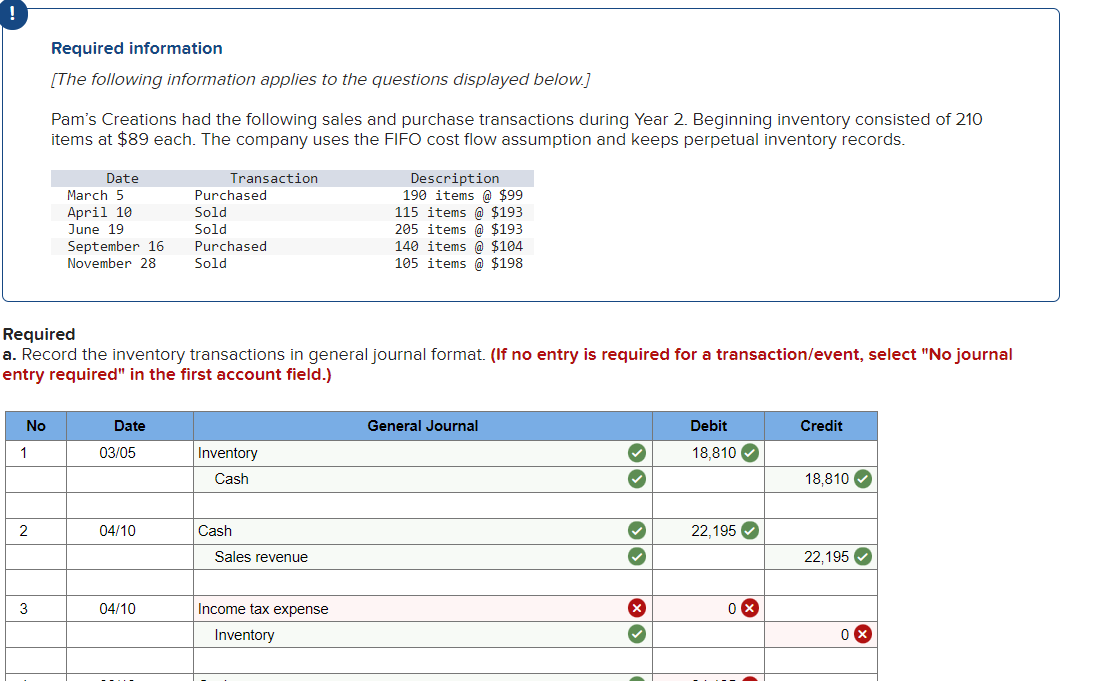The width and height of the screenshot is (1107, 681).
Task: Click the Date column header in journal
Action: (x=130, y=426)
